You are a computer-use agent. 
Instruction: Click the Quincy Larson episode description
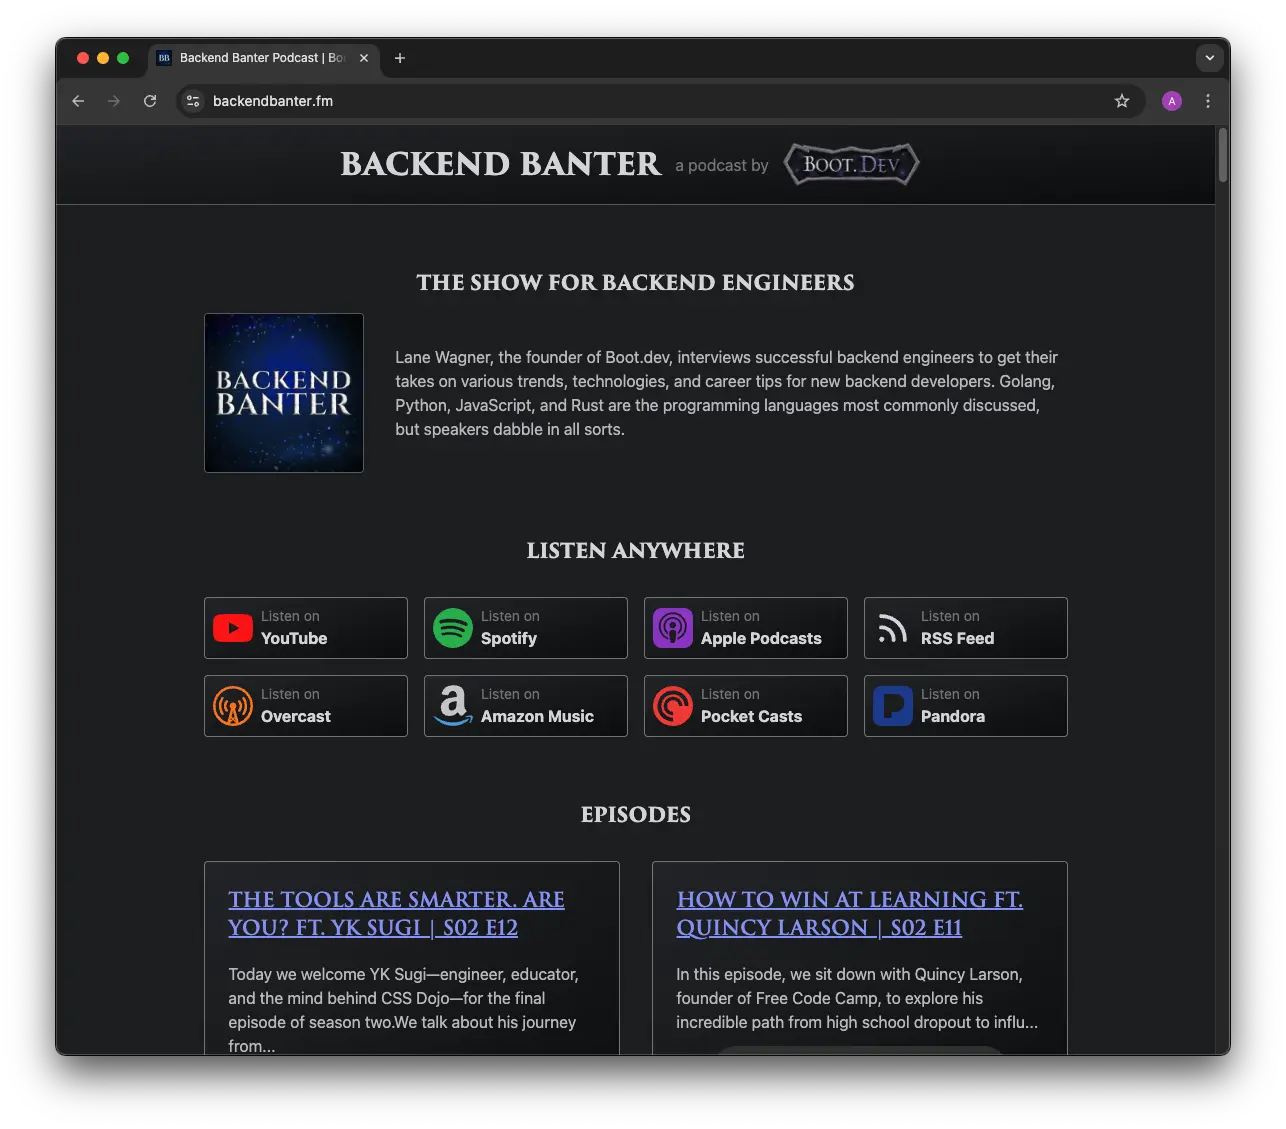pyautogui.click(x=857, y=998)
